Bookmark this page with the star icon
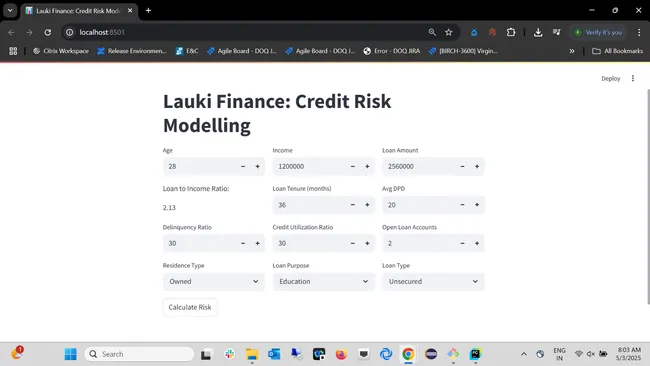 click(x=449, y=32)
